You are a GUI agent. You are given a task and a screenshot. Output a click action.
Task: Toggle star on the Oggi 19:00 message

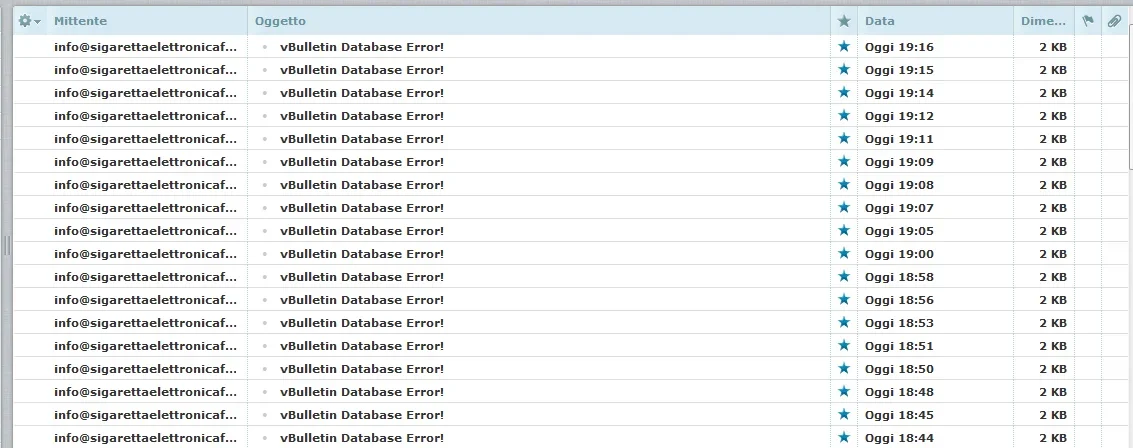click(844, 254)
